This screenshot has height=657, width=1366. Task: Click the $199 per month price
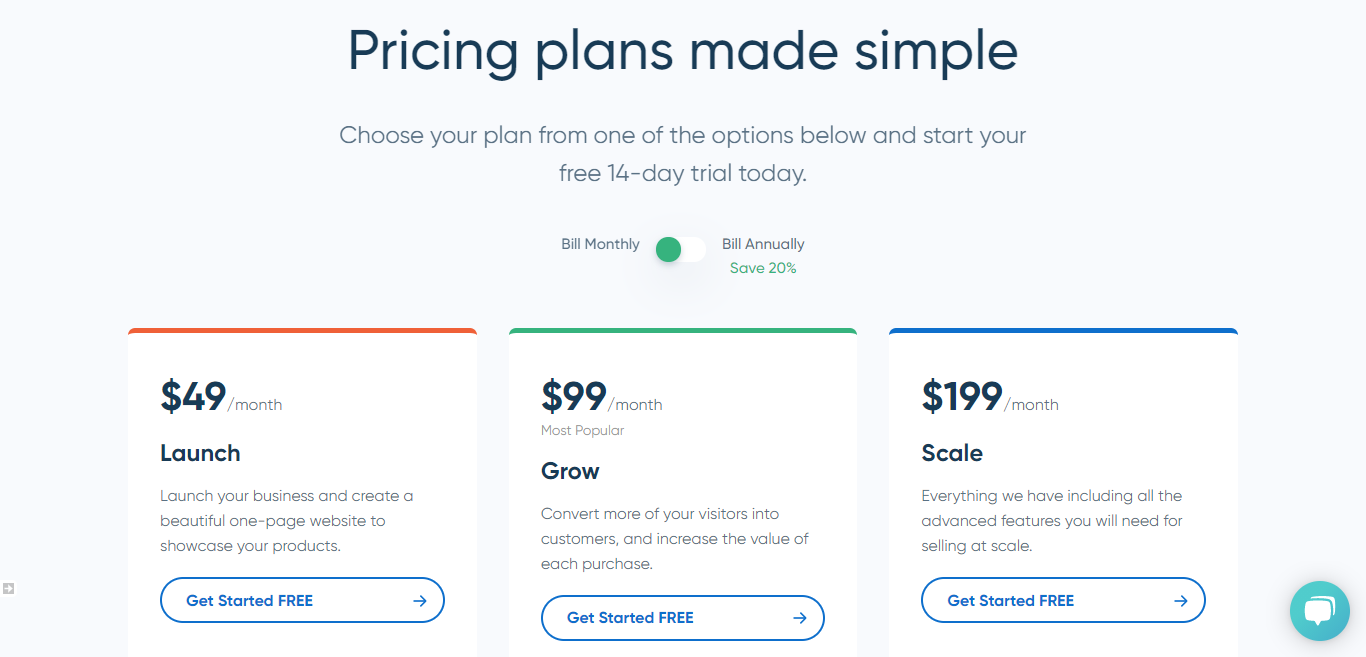[x=990, y=397]
